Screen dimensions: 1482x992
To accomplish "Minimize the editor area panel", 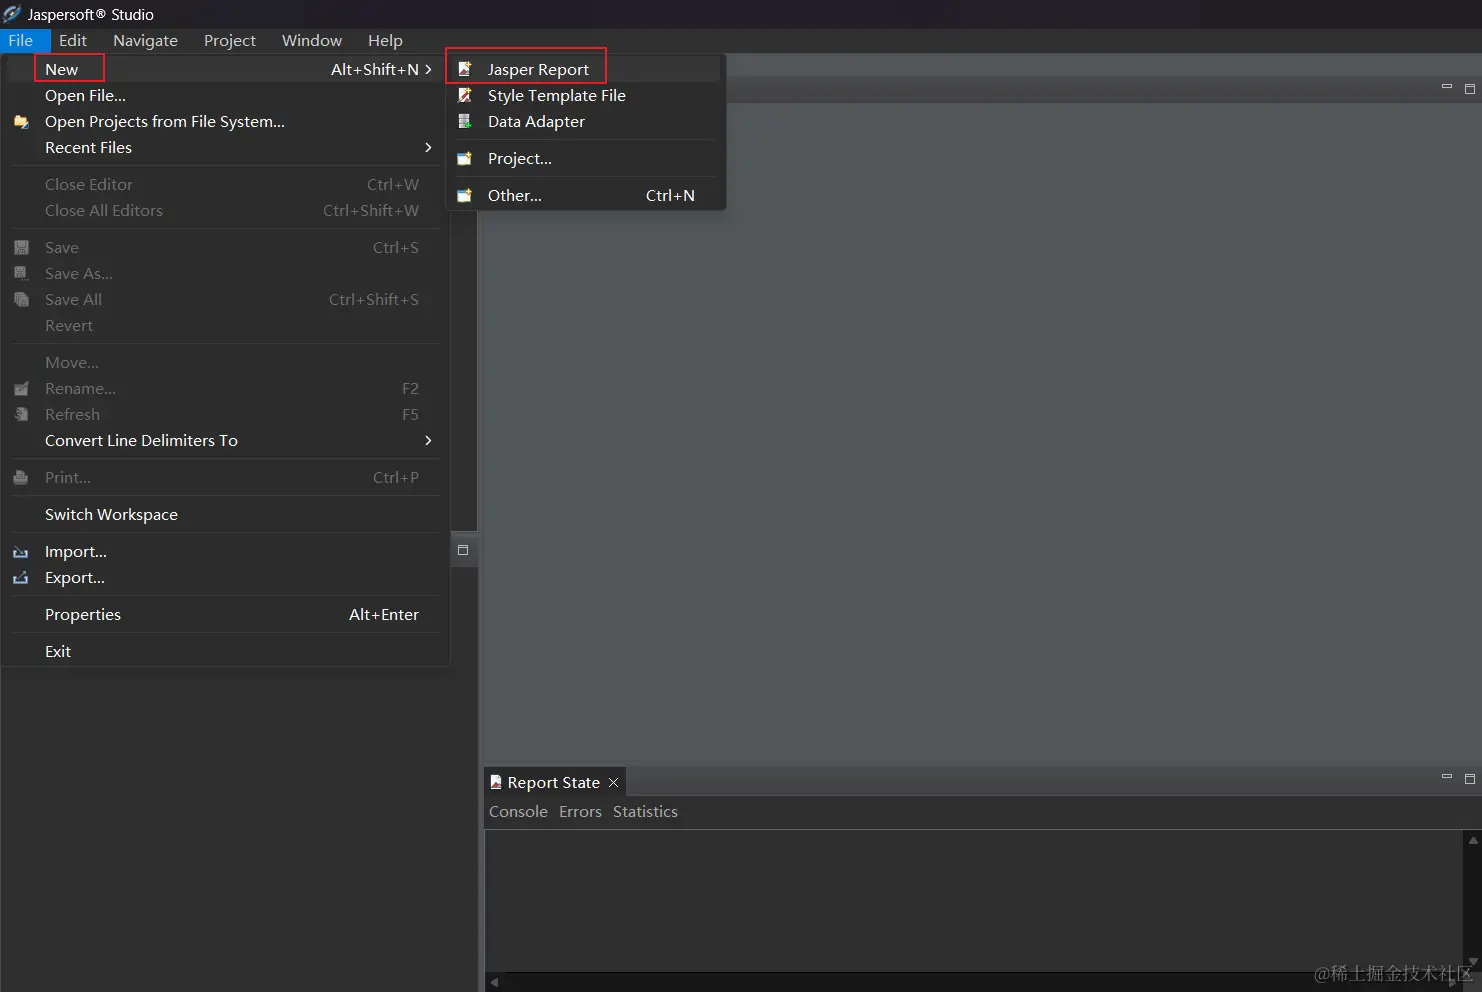I will (1446, 87).
